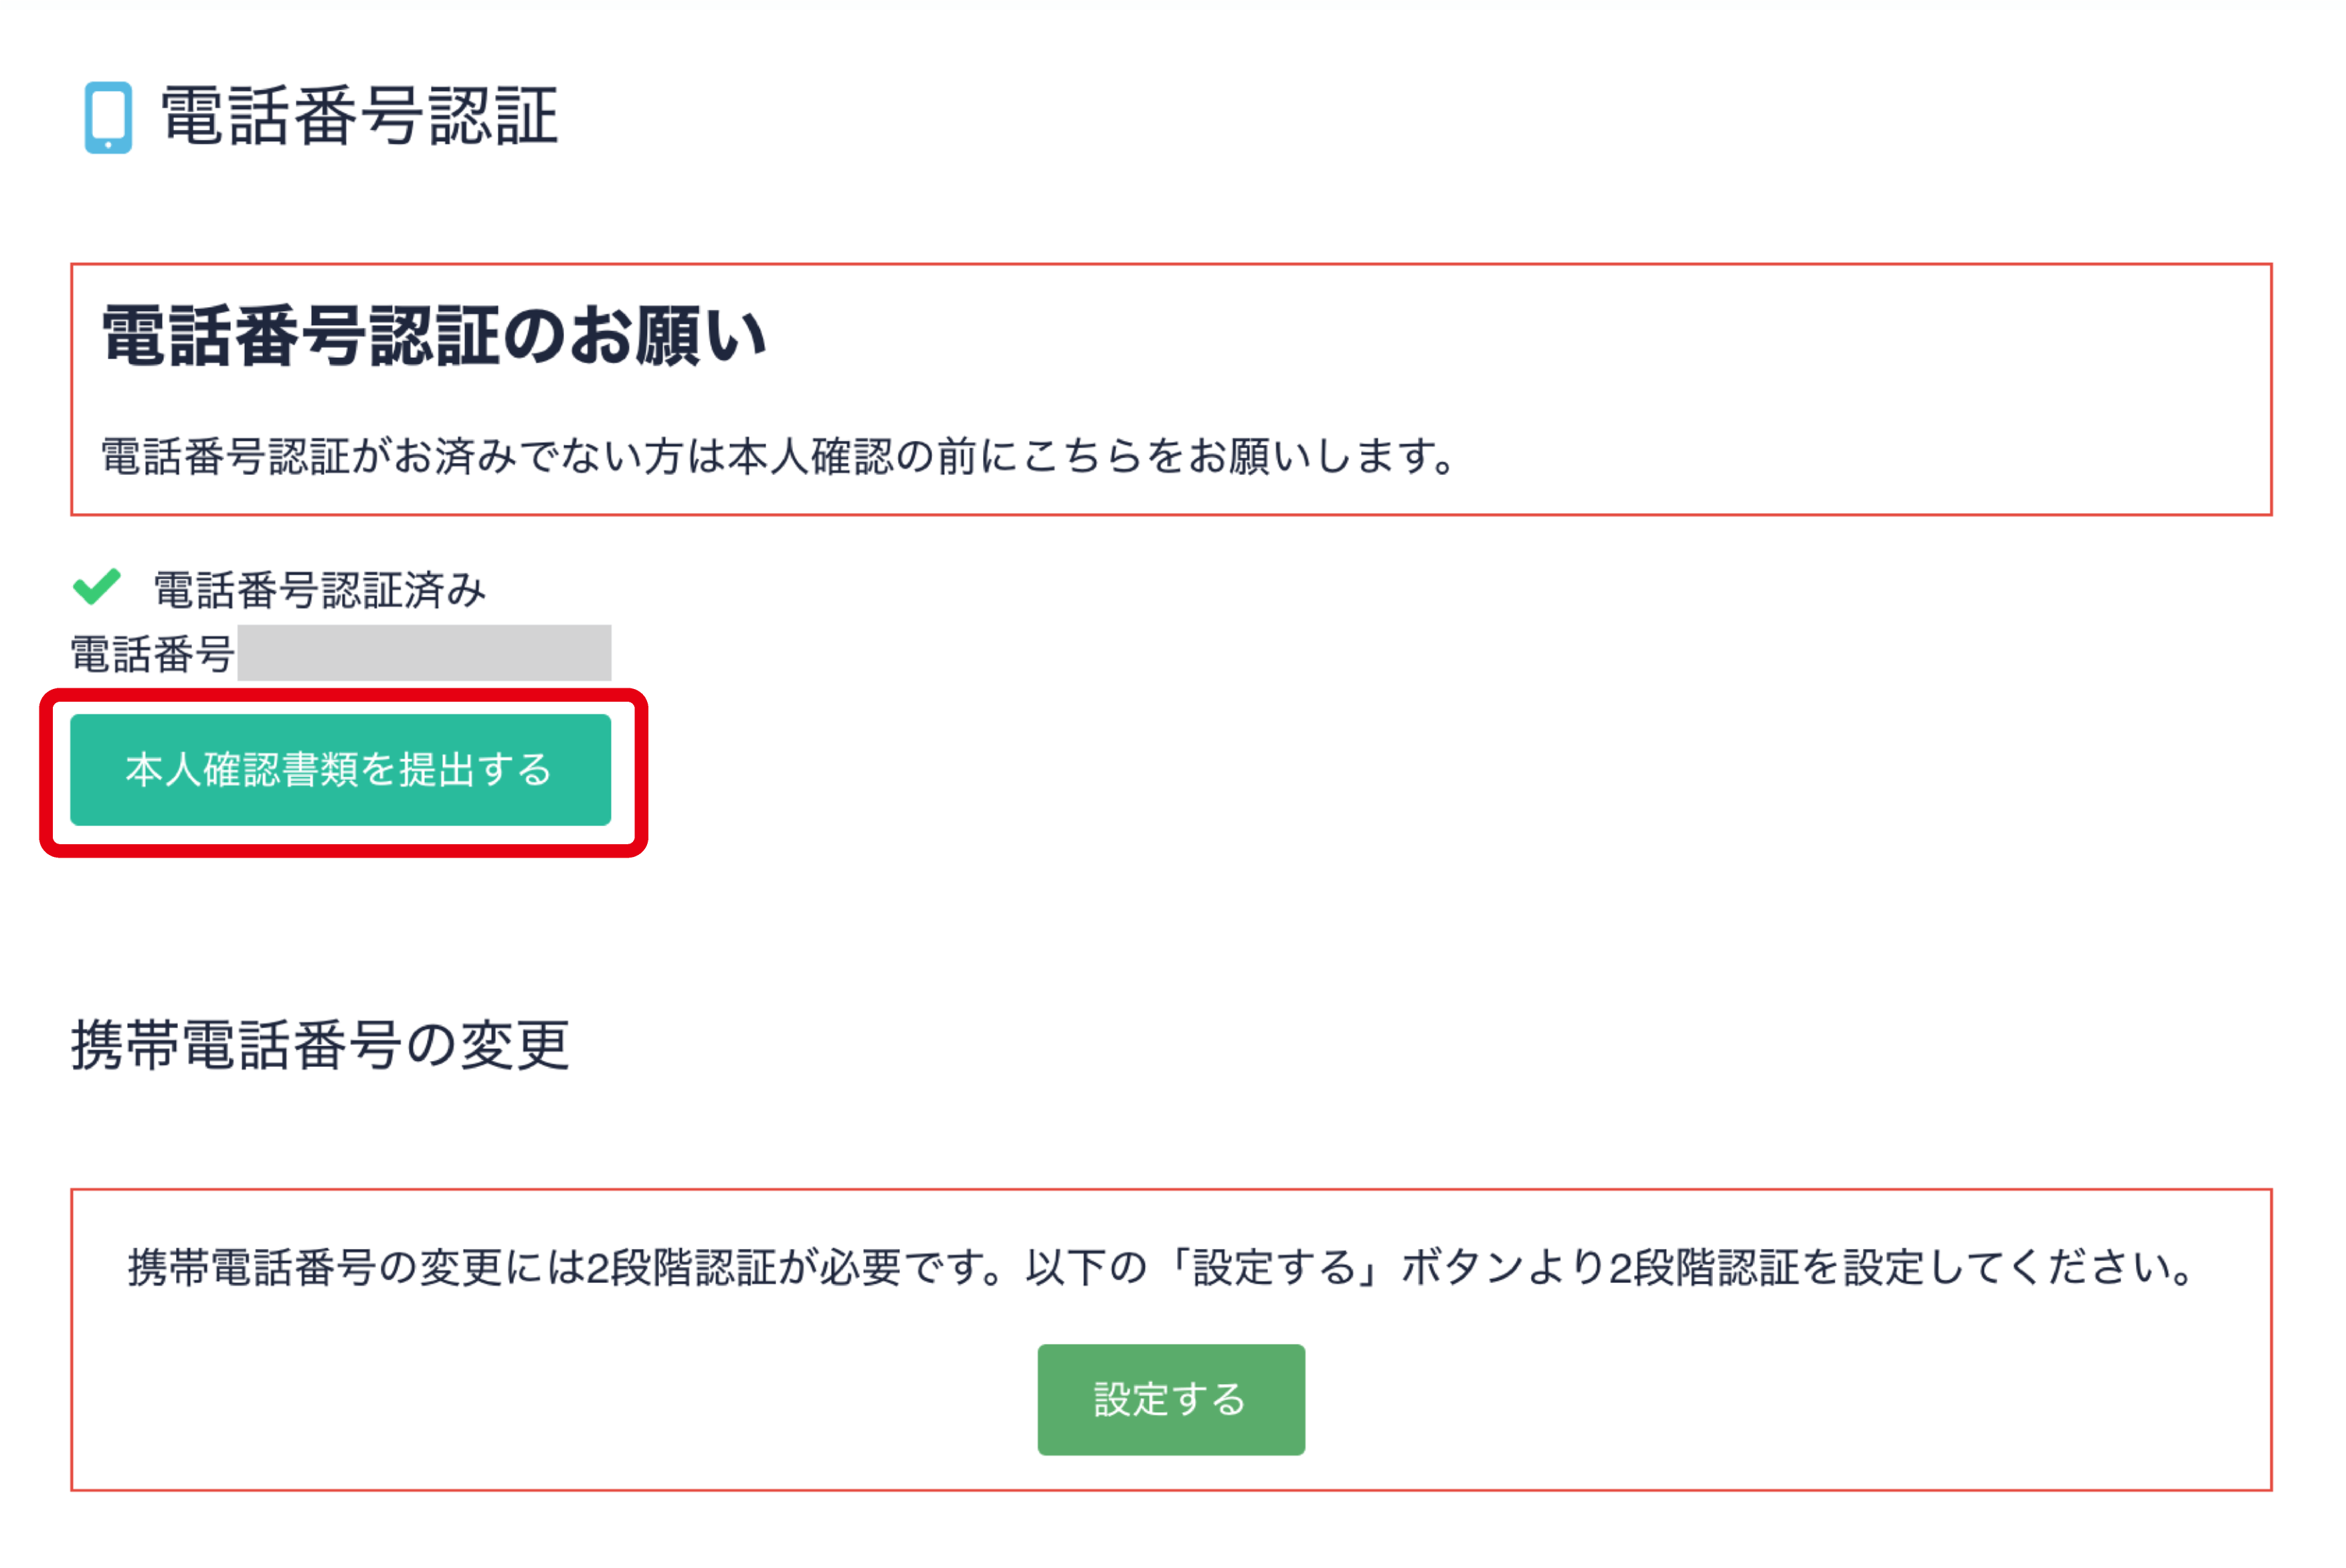The height and width of the screenshot is (1568, 2346).
Task: Click the blue smartphone icon
Action: tap(108, 117)
